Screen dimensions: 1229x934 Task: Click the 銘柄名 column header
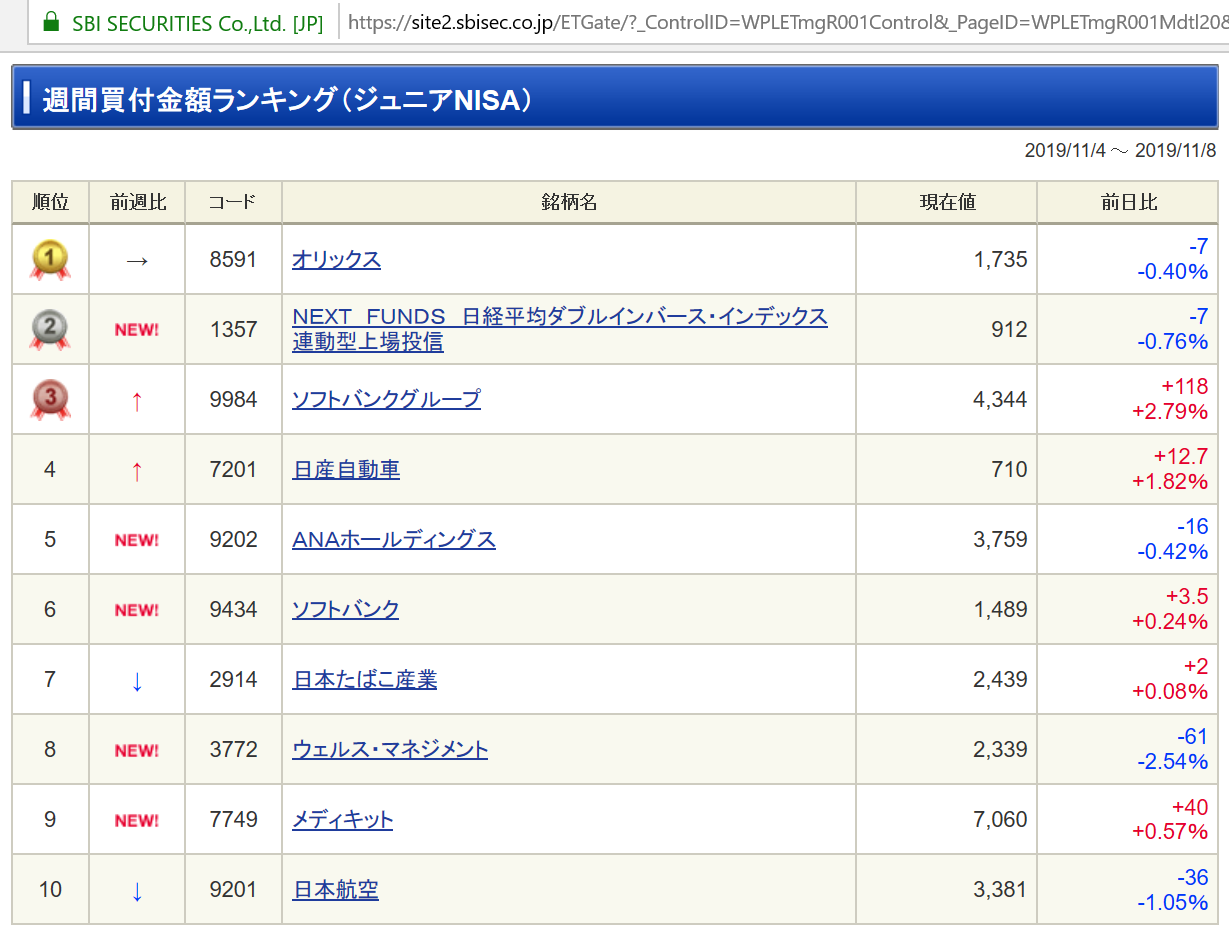click(569, 202)
